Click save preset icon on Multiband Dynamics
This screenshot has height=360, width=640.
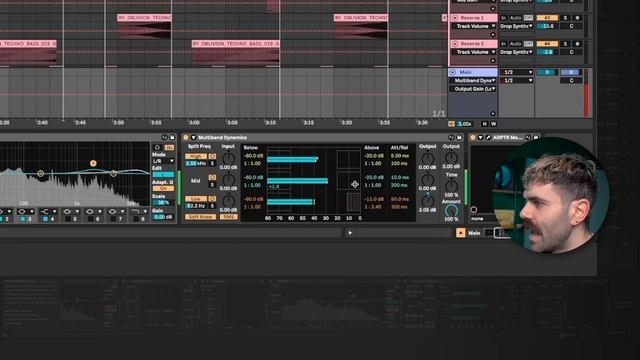(x=459, y=138)
